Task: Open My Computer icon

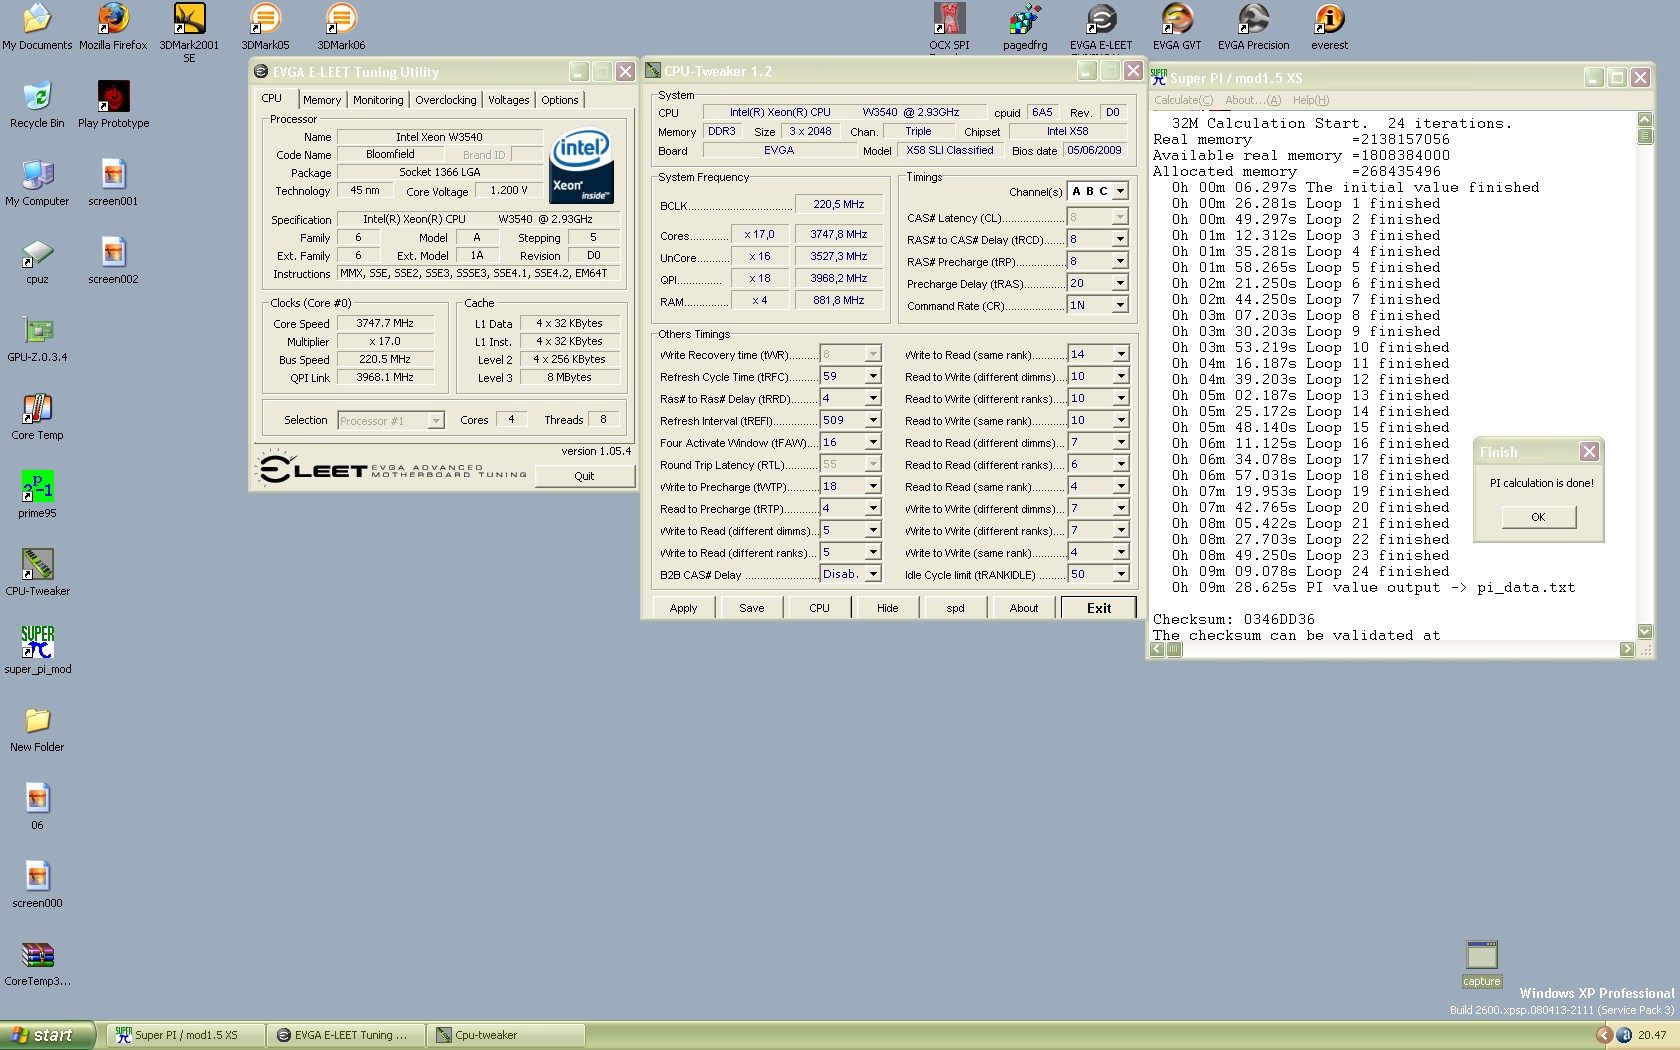Action: [x=37, y=182]
